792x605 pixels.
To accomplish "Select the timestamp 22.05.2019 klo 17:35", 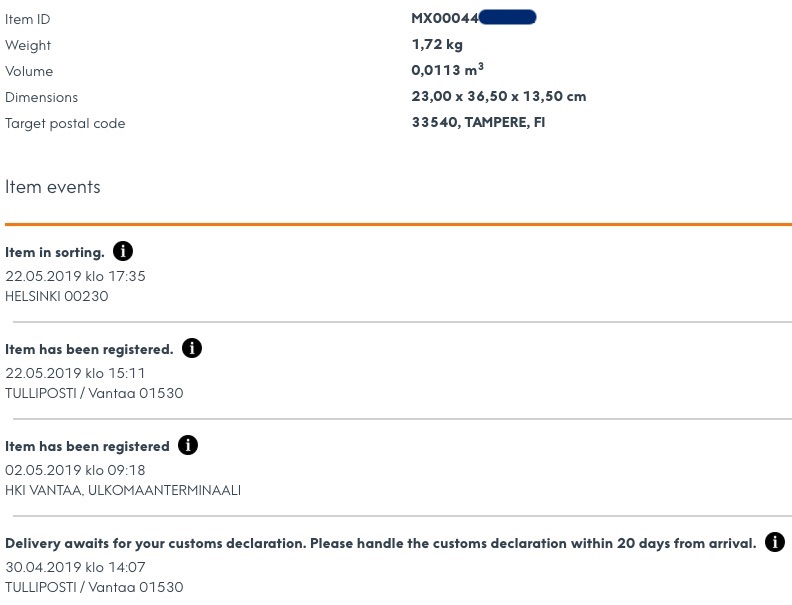I will 75,276.
